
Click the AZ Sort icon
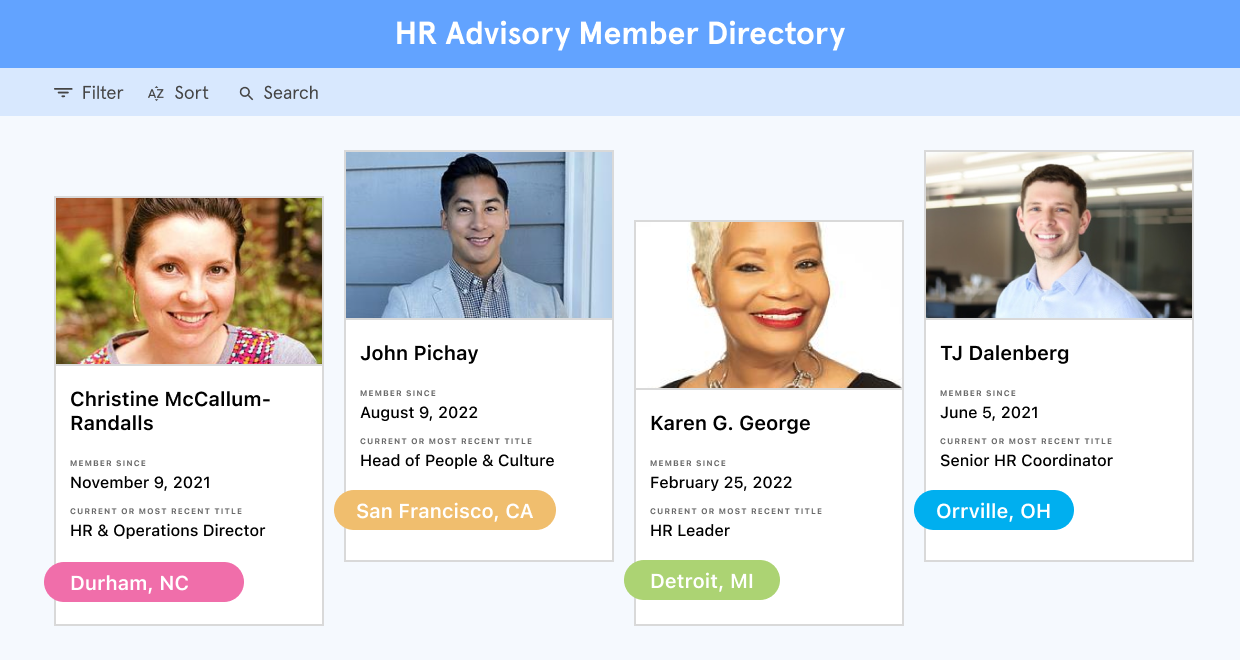coord(155,92)
